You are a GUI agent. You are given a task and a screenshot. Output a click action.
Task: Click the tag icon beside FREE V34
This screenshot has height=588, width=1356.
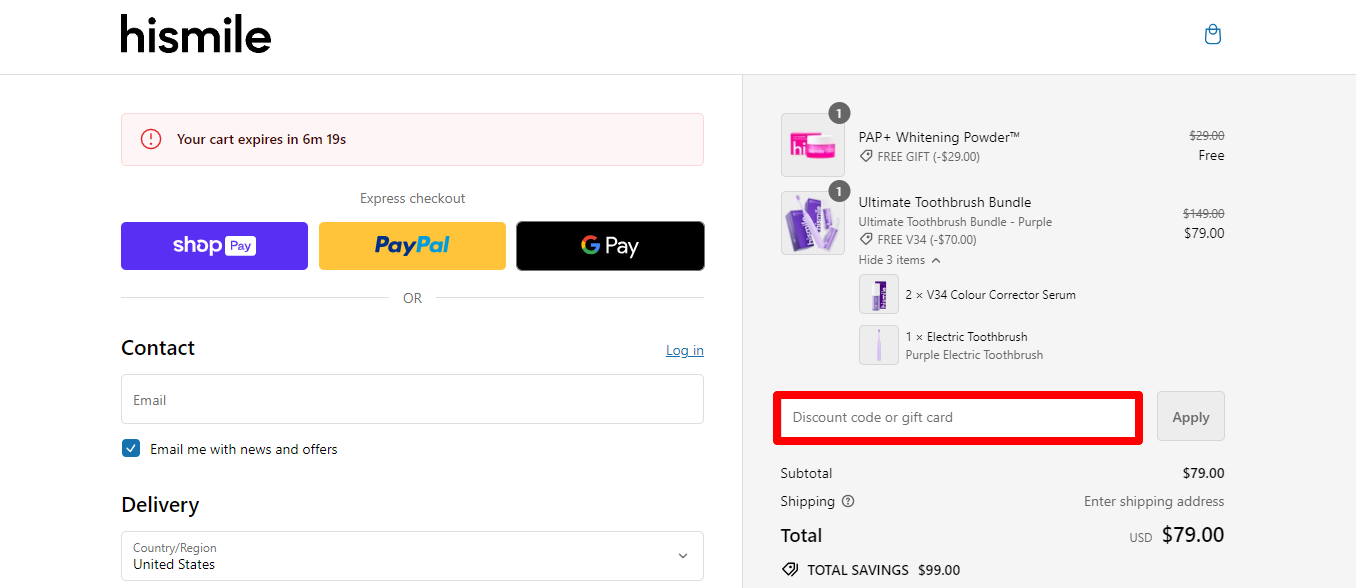click(866, 239)
